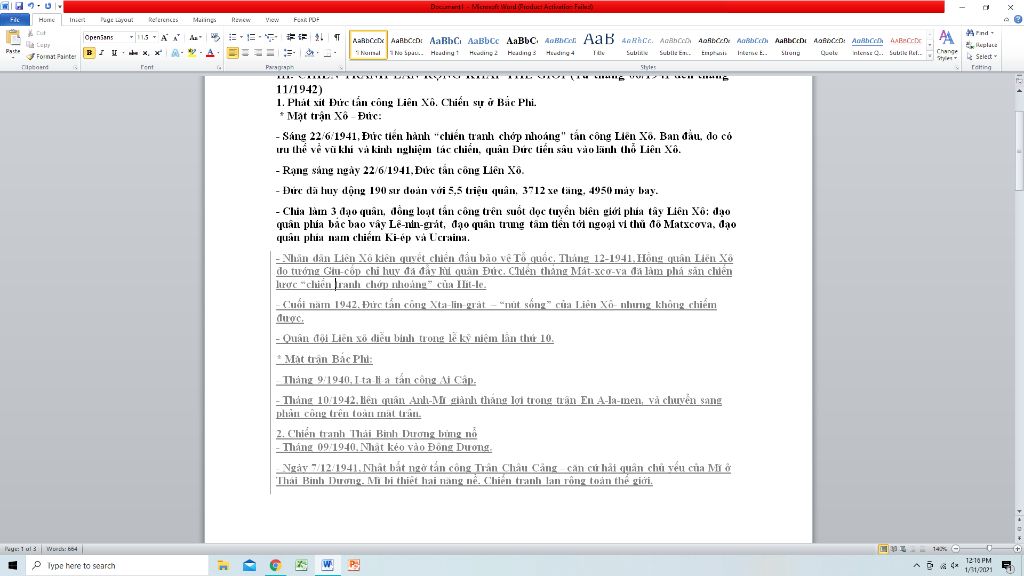Expand the Paste options arrow
1024x576 pixels.
point(12,57)
